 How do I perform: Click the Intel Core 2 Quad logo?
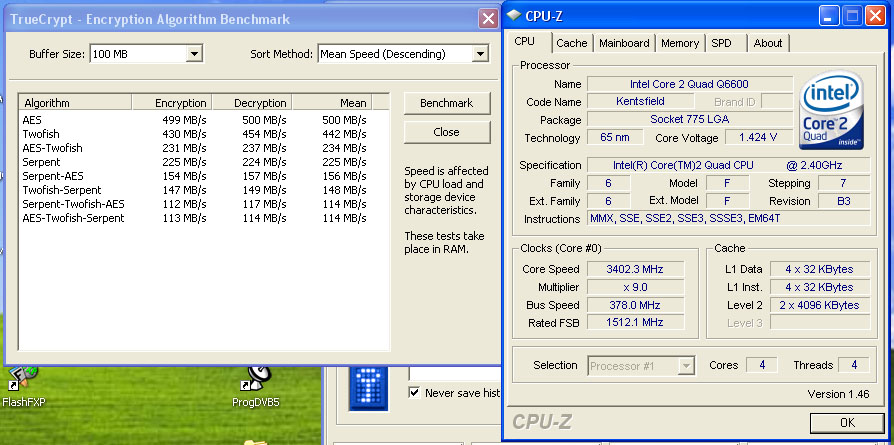(831, 110)
